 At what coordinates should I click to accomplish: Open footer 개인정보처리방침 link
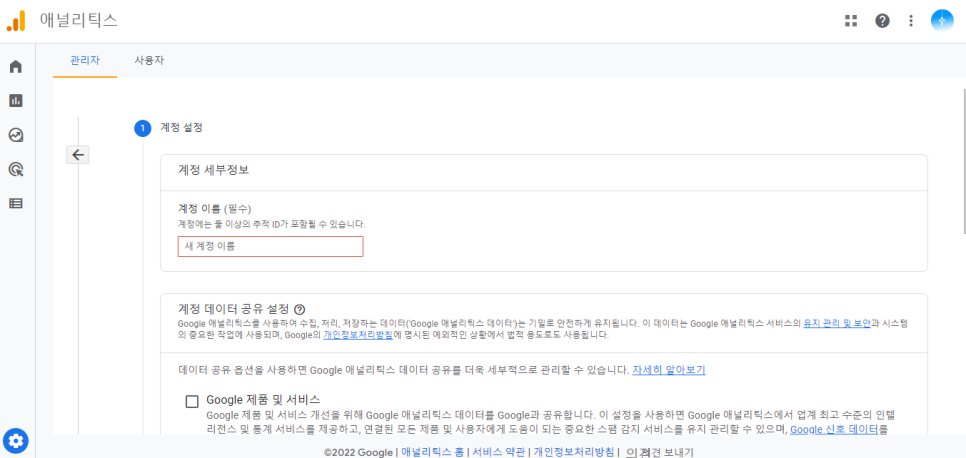click(x=574, y=452)
